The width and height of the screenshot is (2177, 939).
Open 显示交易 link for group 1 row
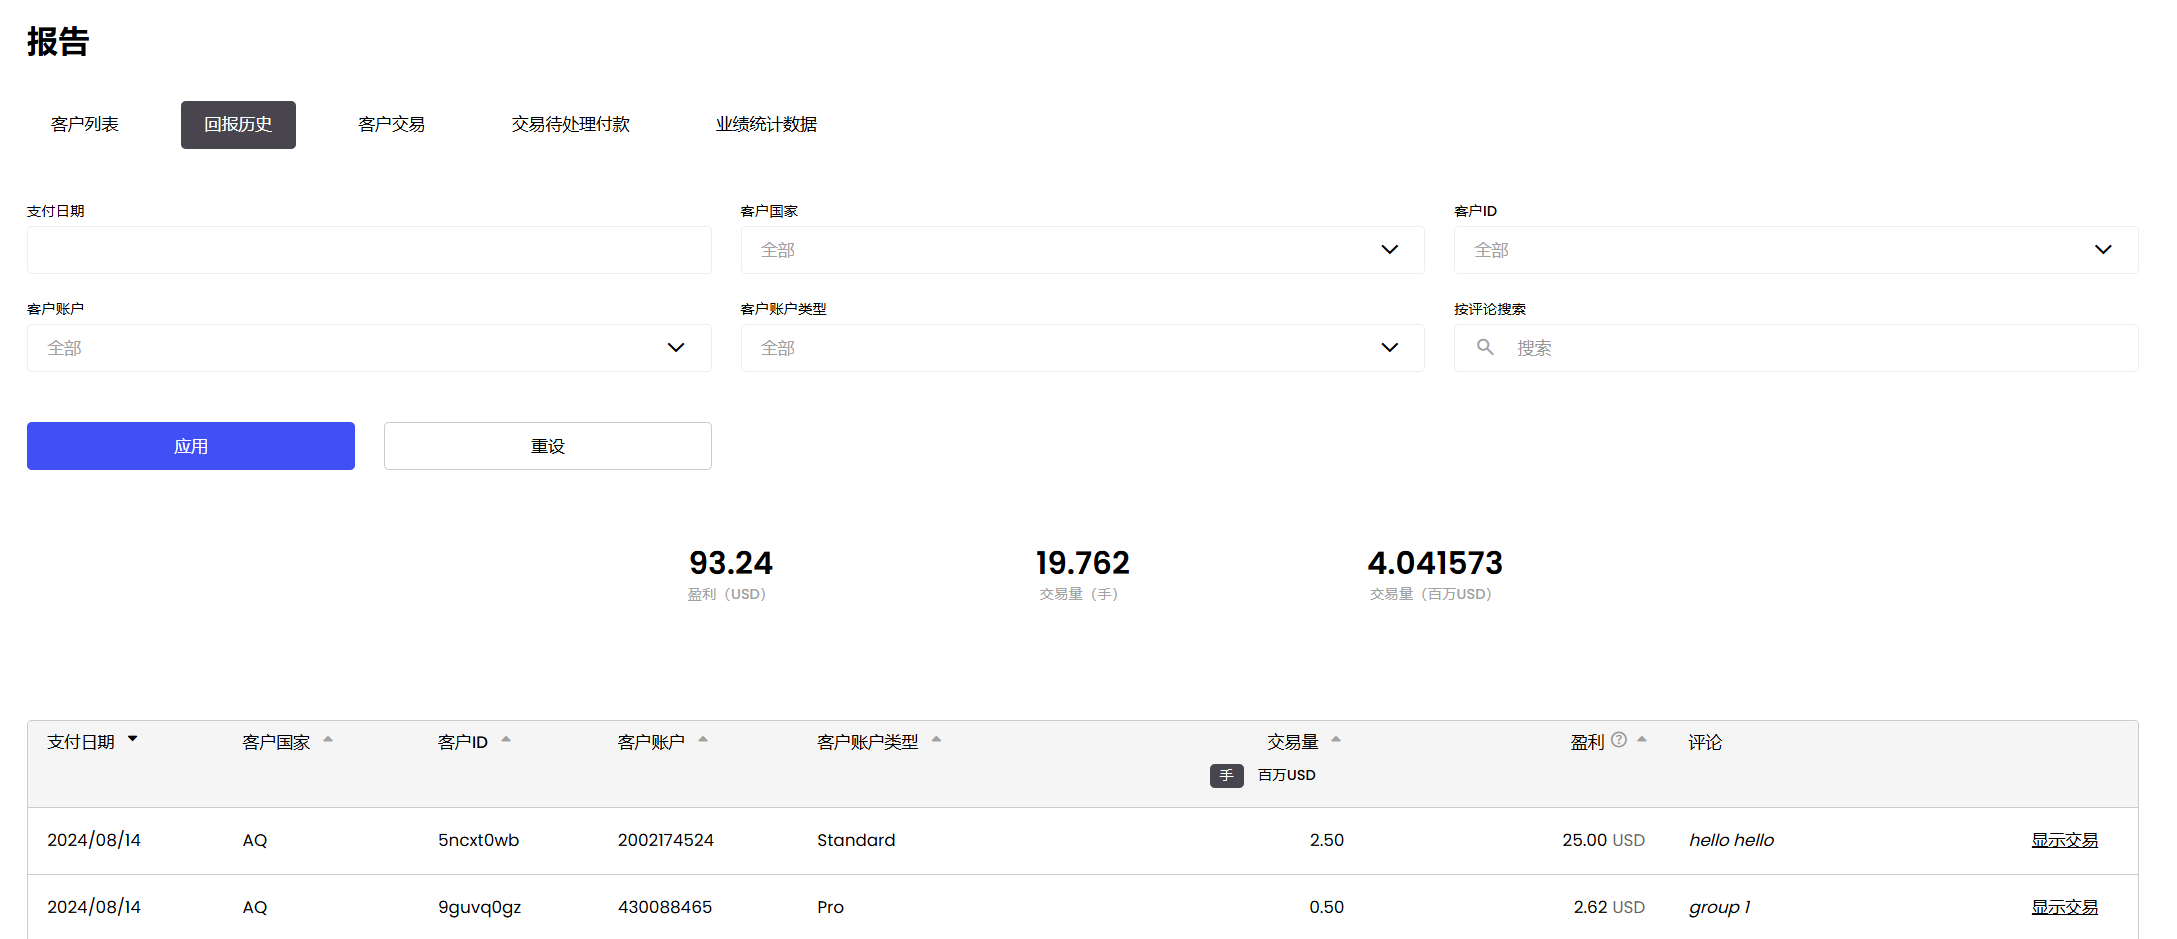pos(2064,908)
